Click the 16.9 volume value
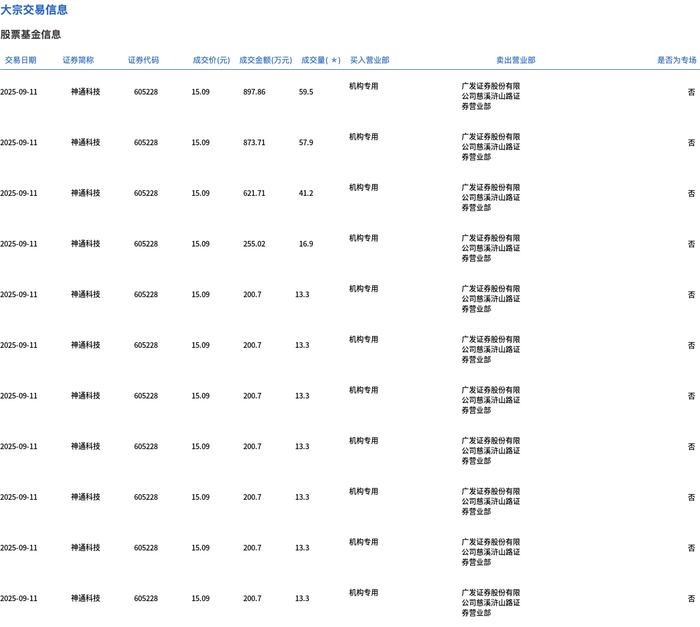Screen dimensions: 700x627 (306, 244)
